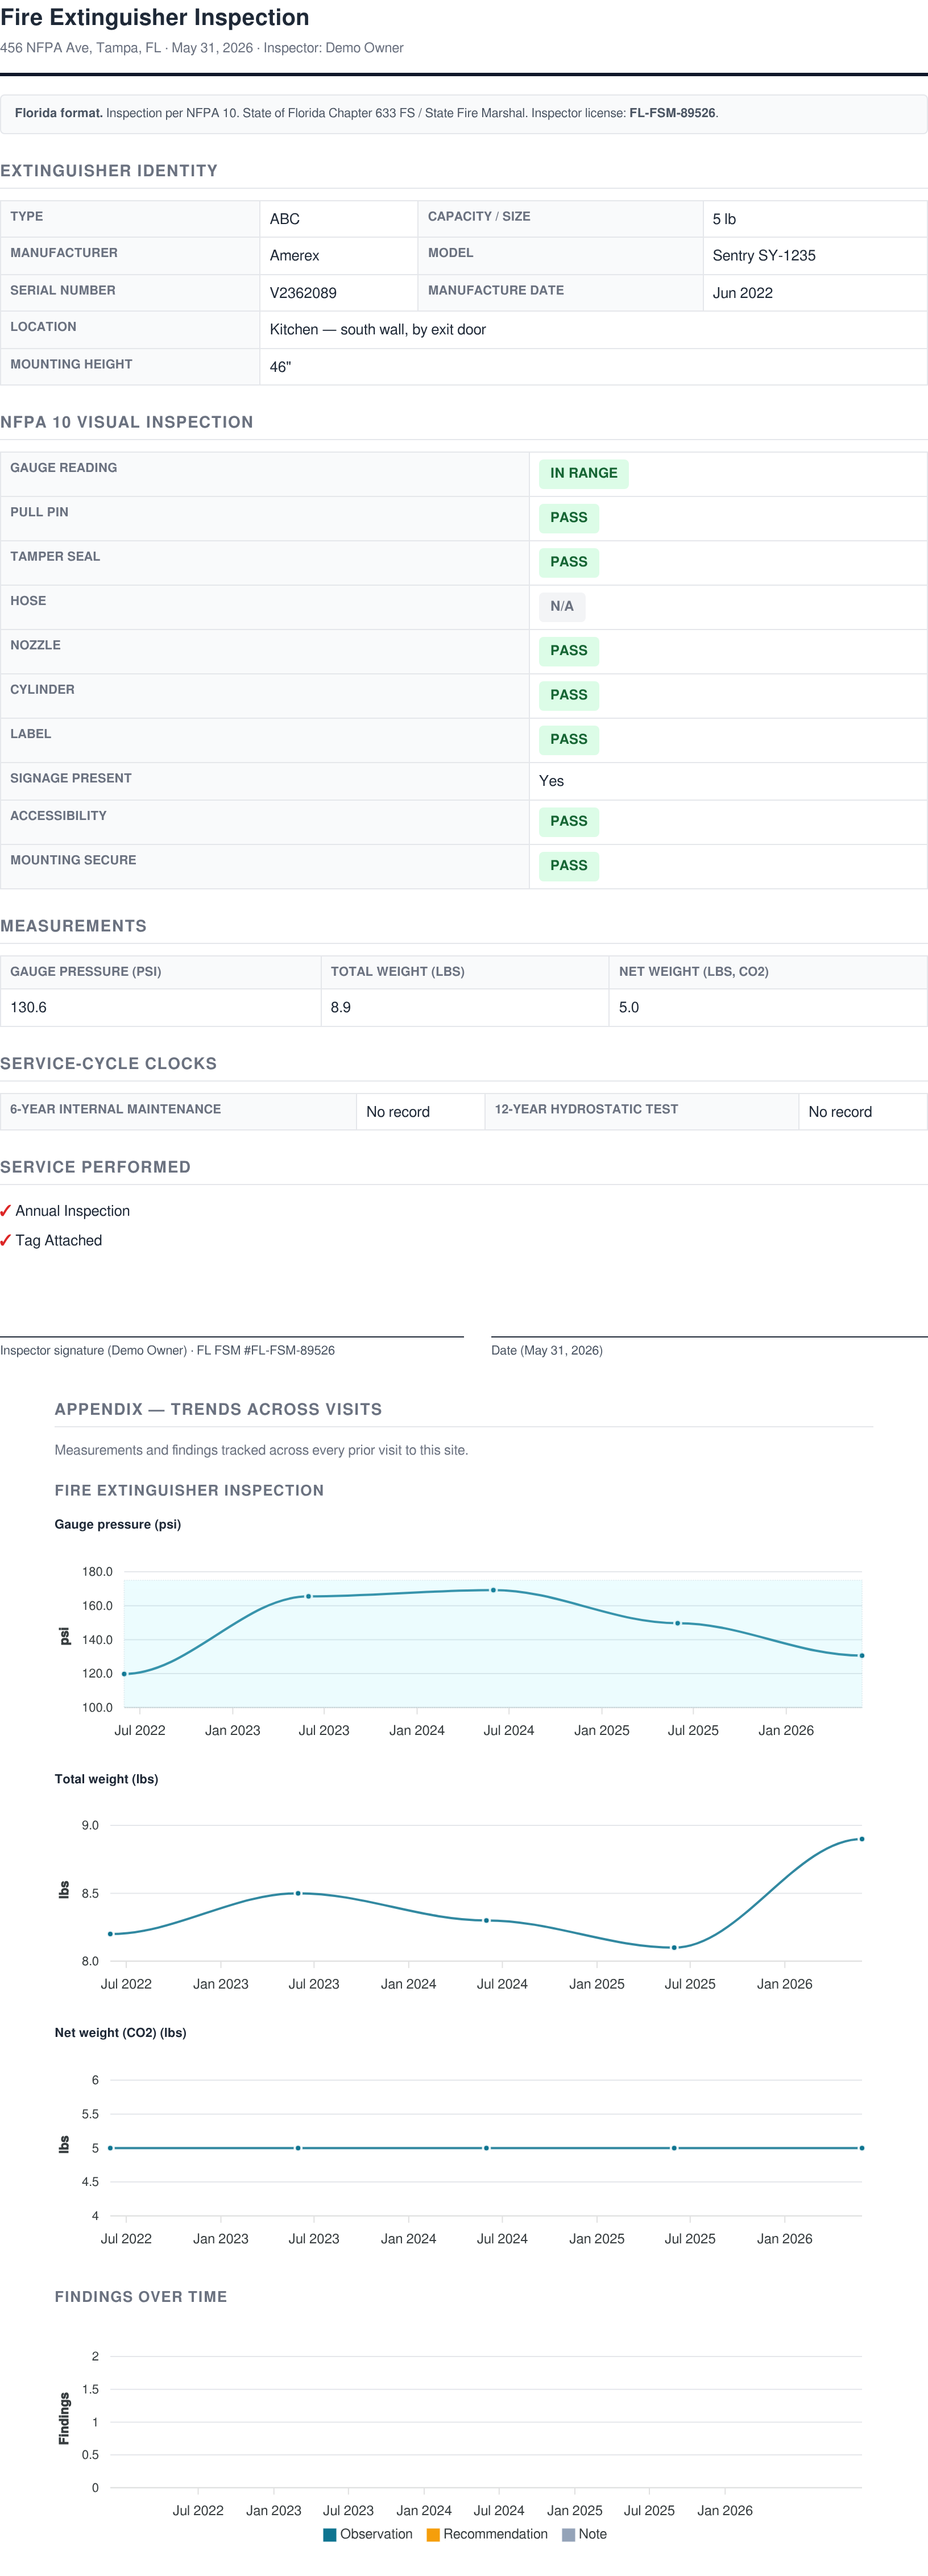Click the IN RANGE gauge reading badge

pyautogui.click(x=584, y=474)
